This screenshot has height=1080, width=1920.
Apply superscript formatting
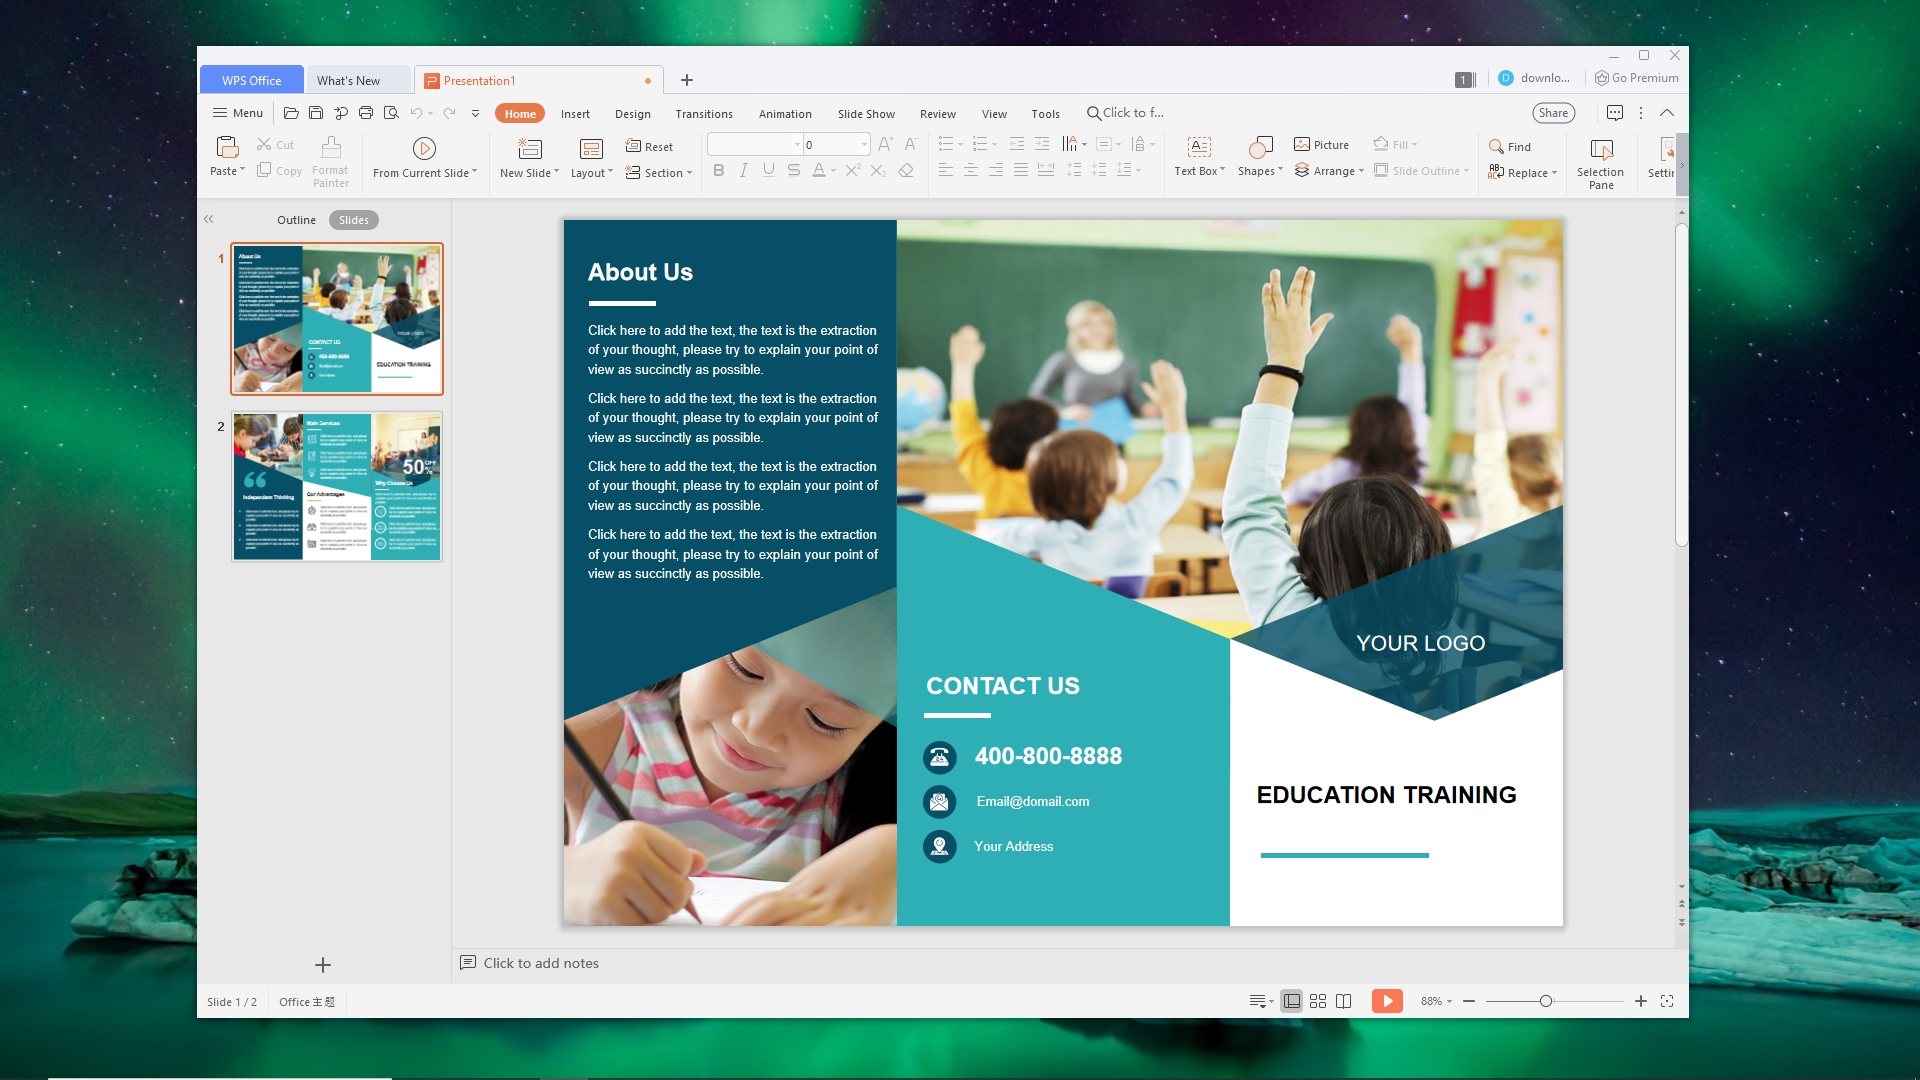(x=852, y=170)
